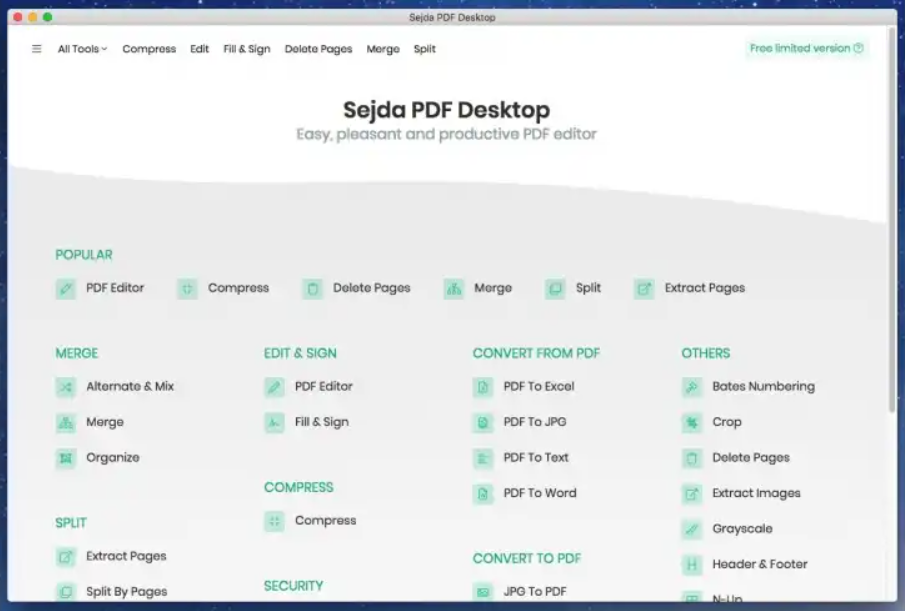Click the Compress icon in Popular section

188,289
